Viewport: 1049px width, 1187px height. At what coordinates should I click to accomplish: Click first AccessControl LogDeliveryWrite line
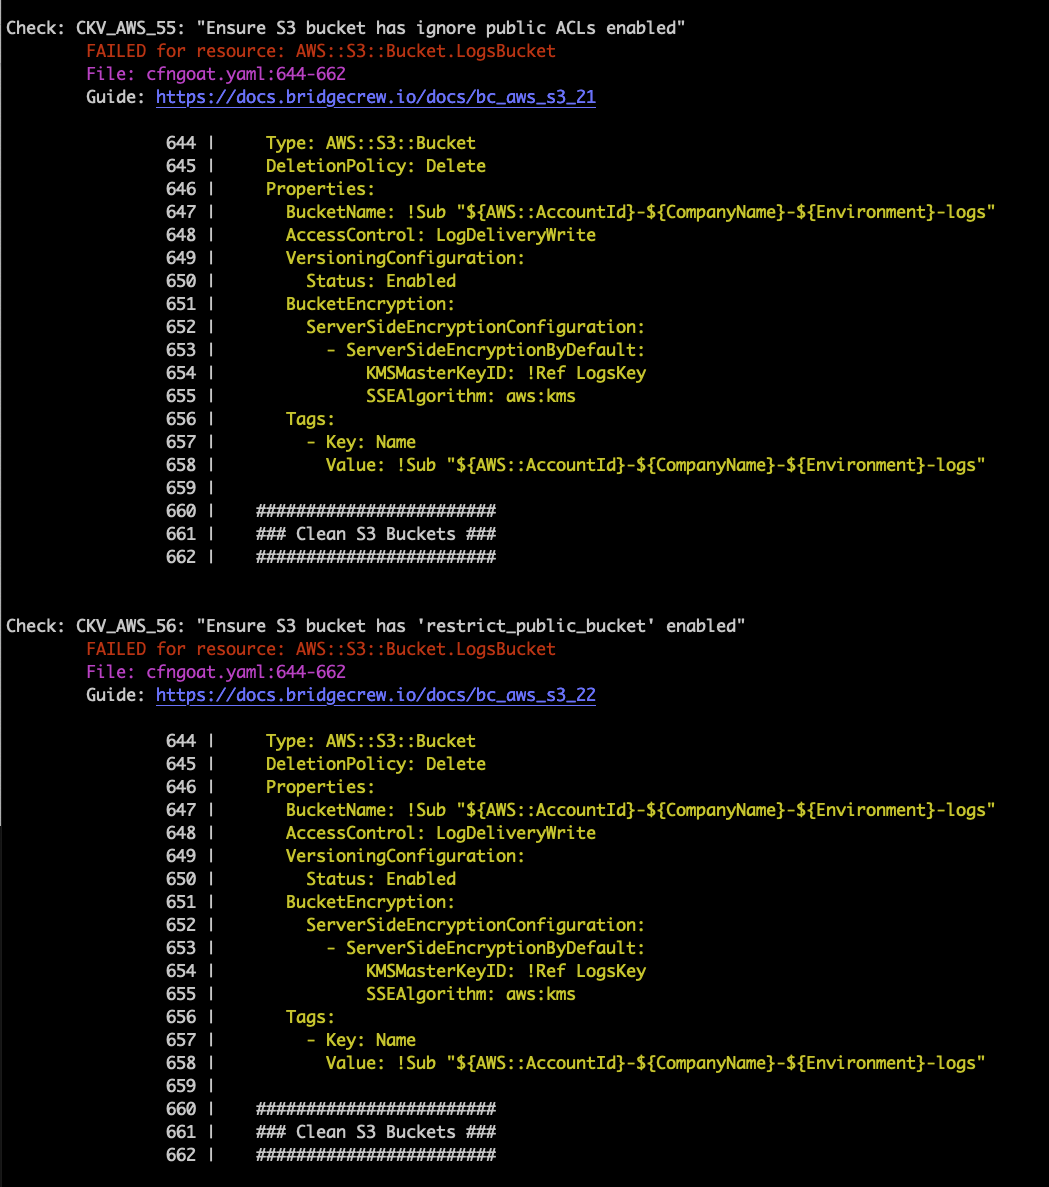[x=440, y=235]
